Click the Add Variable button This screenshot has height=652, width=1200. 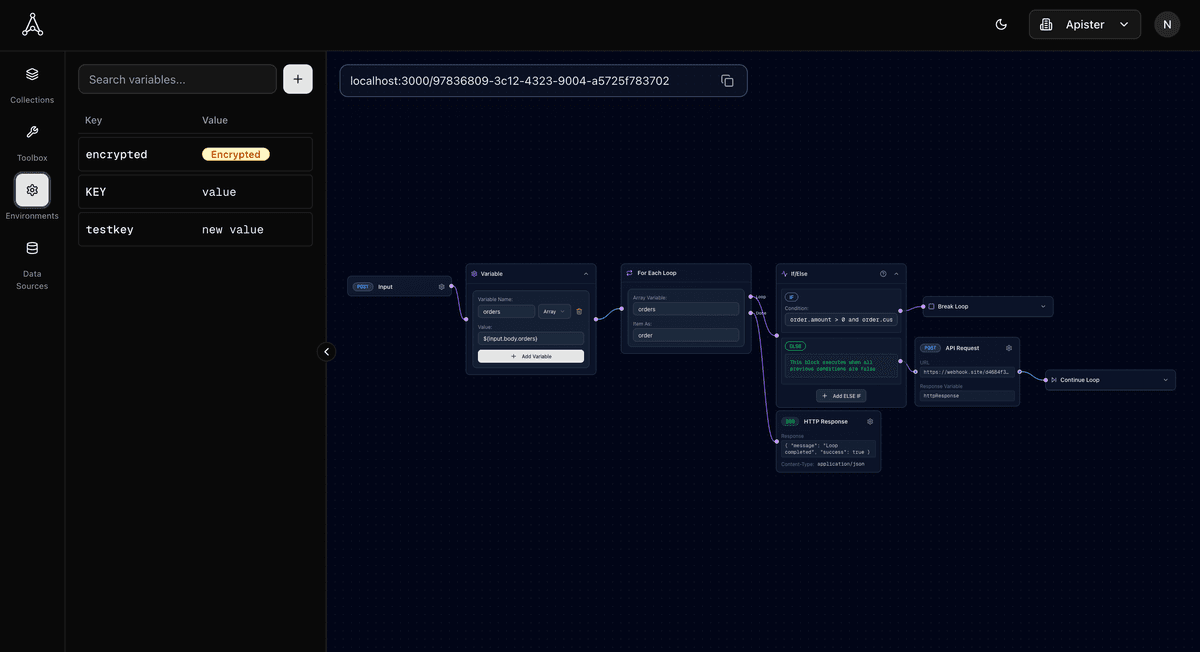pos(531,356)
